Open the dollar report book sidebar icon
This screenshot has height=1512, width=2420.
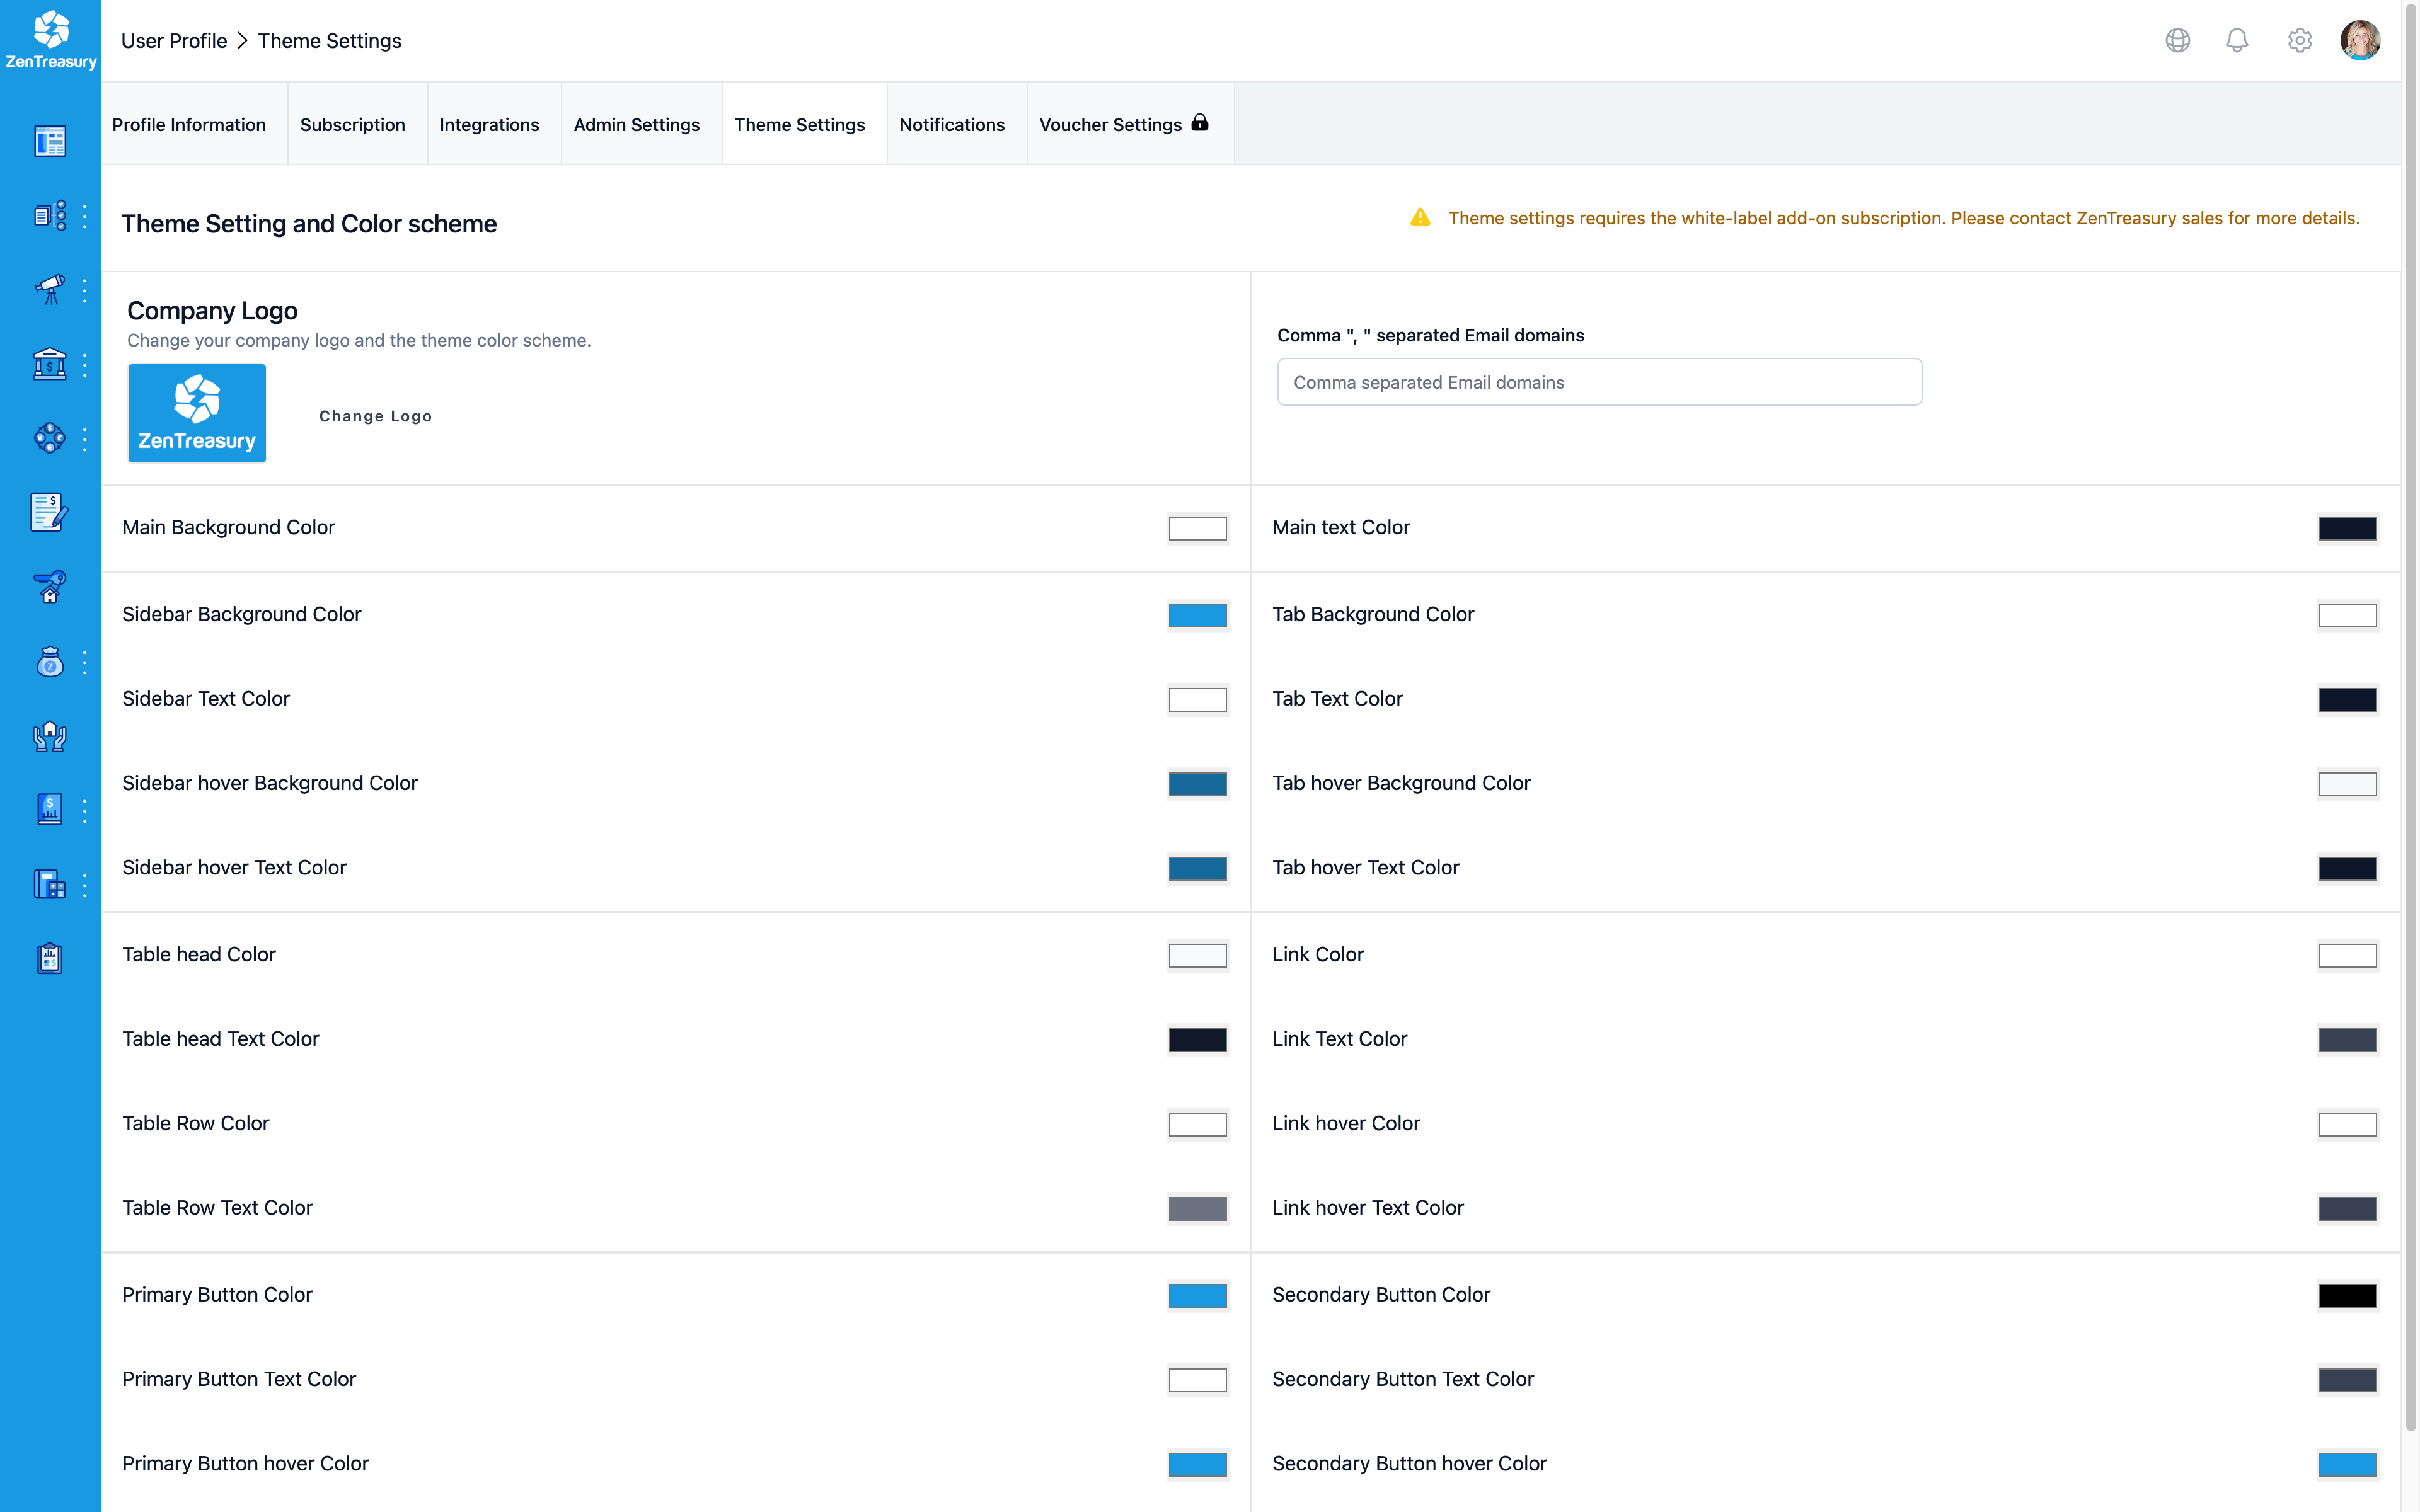coord(50,809)
